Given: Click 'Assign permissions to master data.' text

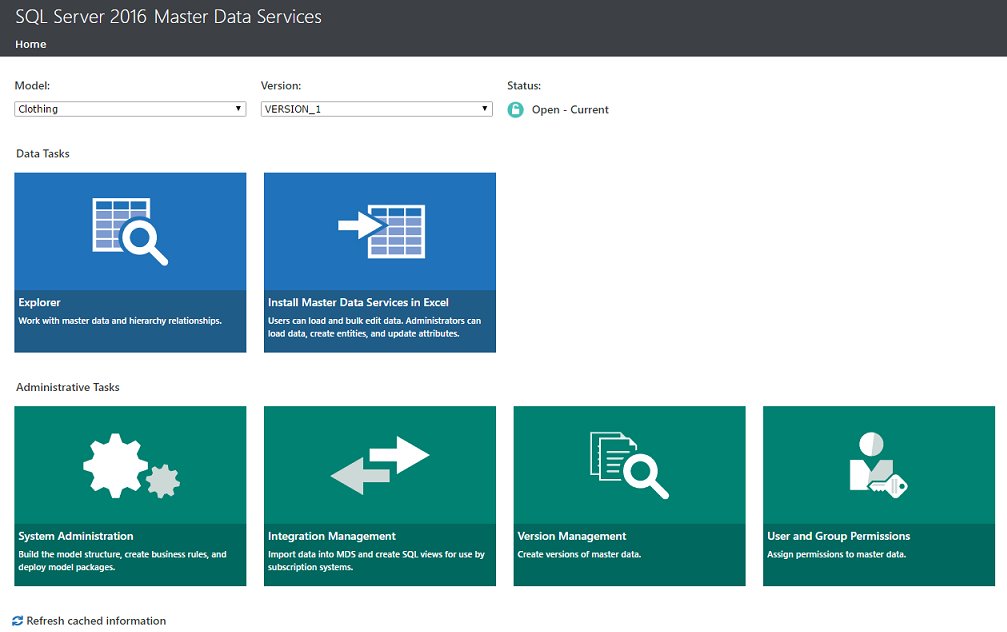Looking at the screenshot, I should tap(836, 554).
